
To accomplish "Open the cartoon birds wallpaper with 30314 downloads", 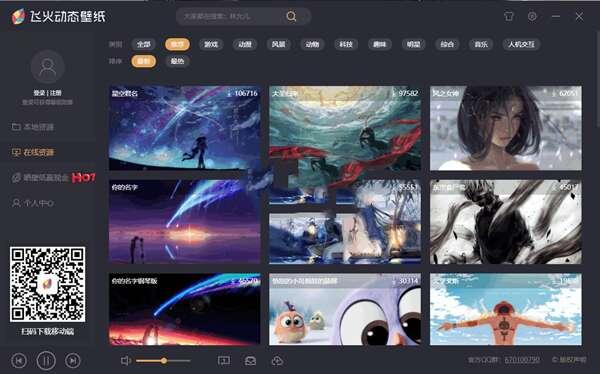I will 345,309.
